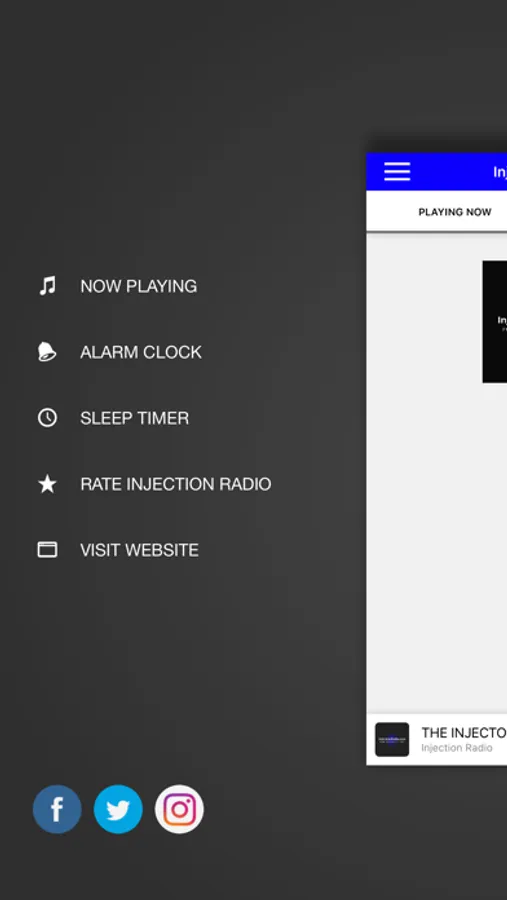
Task: Click the alarm bell icon
Action: tap(47, 351)
